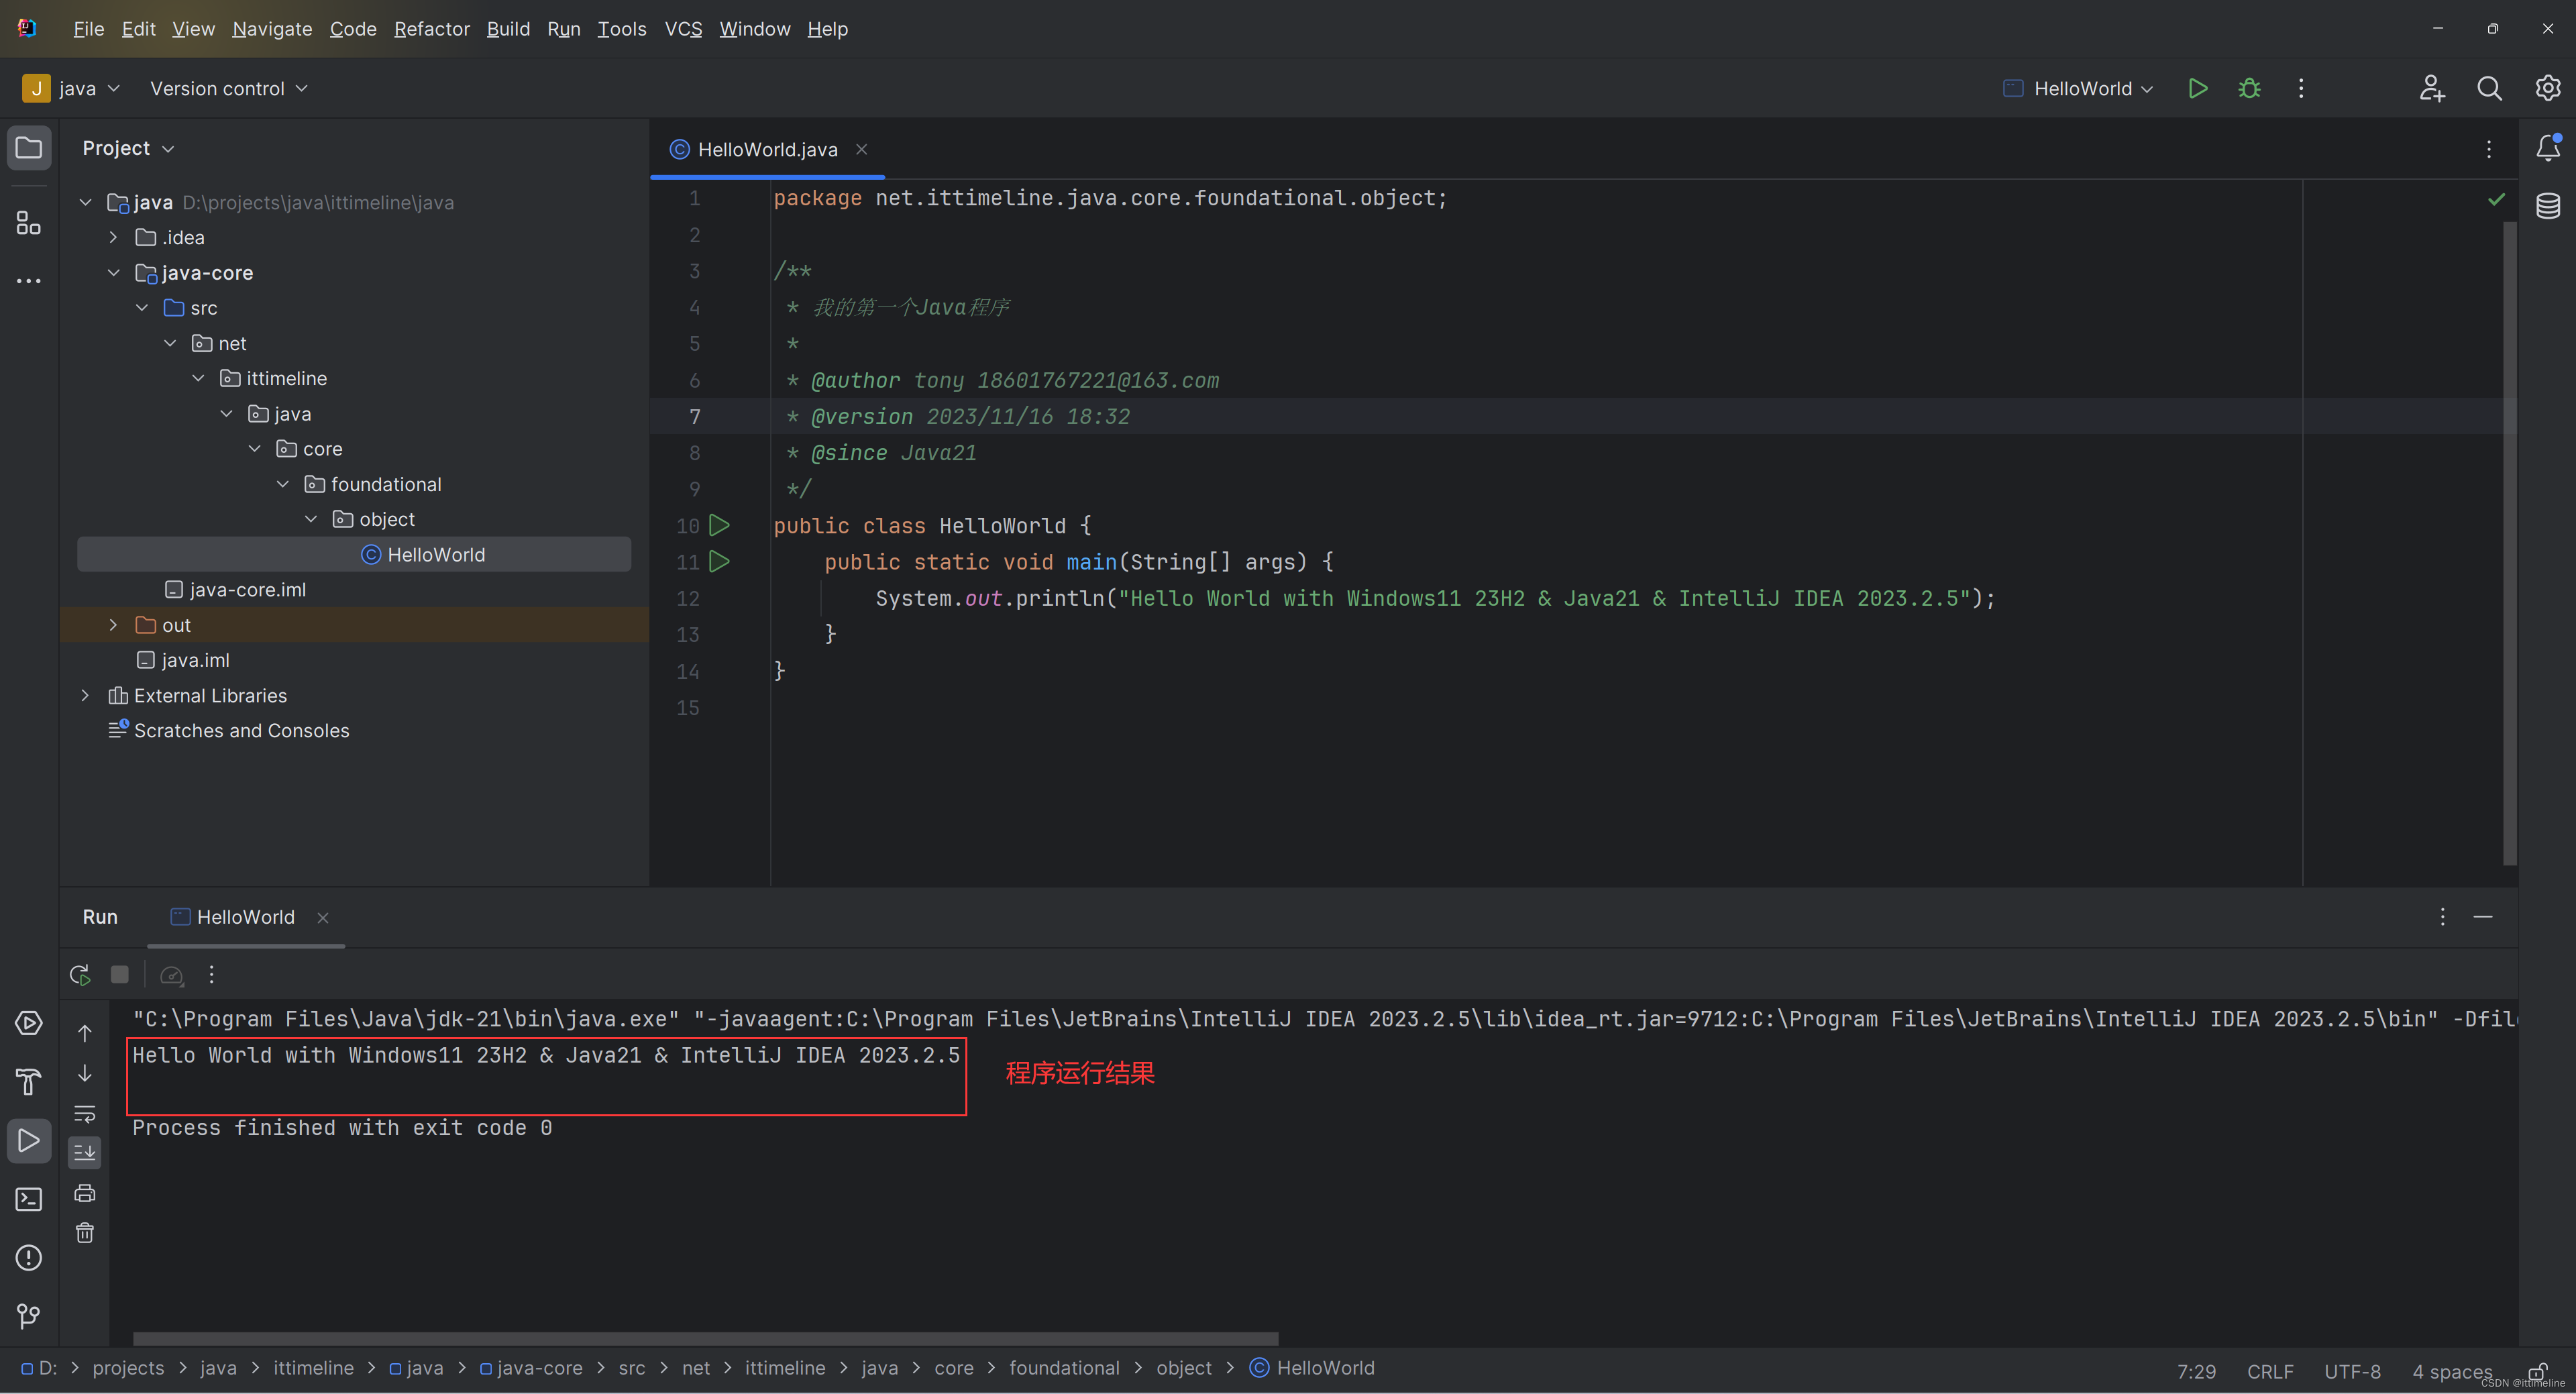Viewport: 2576px width, 1394px height.
Task: Open the File menu
Action: tap(88, 29)
